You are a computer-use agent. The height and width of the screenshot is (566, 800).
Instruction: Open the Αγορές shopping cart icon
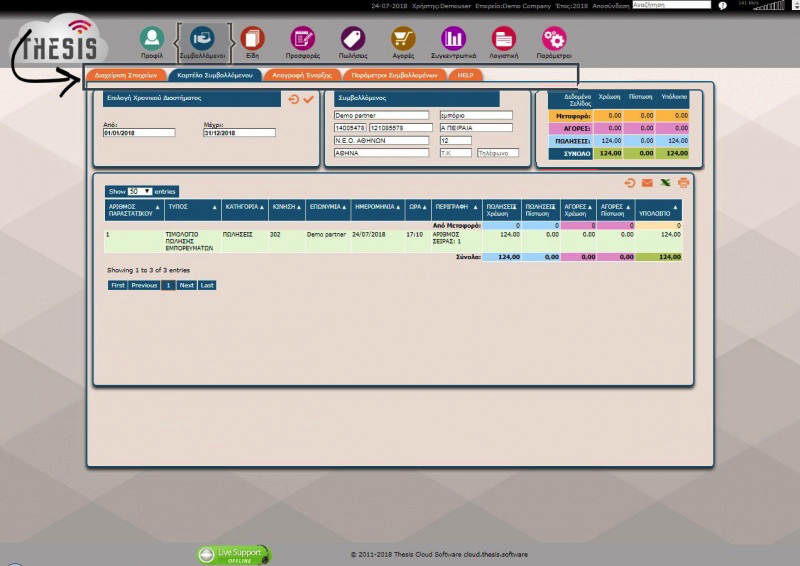pyautogui.click(x=403, y=39)
